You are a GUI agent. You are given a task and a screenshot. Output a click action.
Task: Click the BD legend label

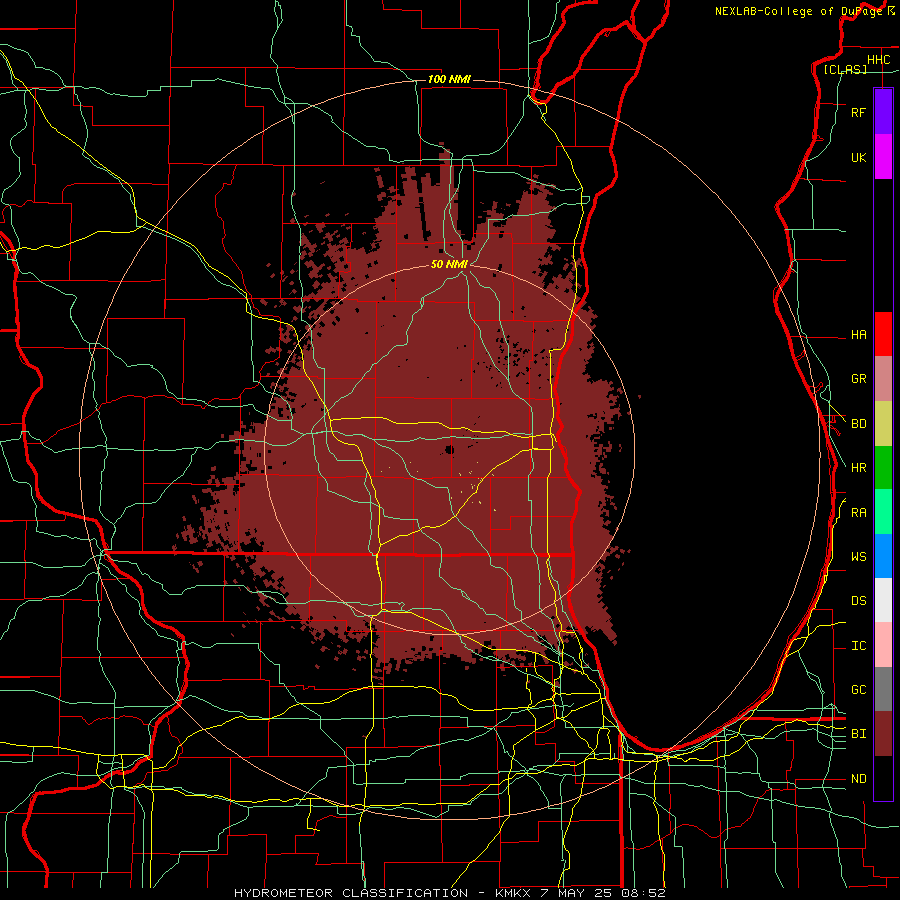pos(858,424)
